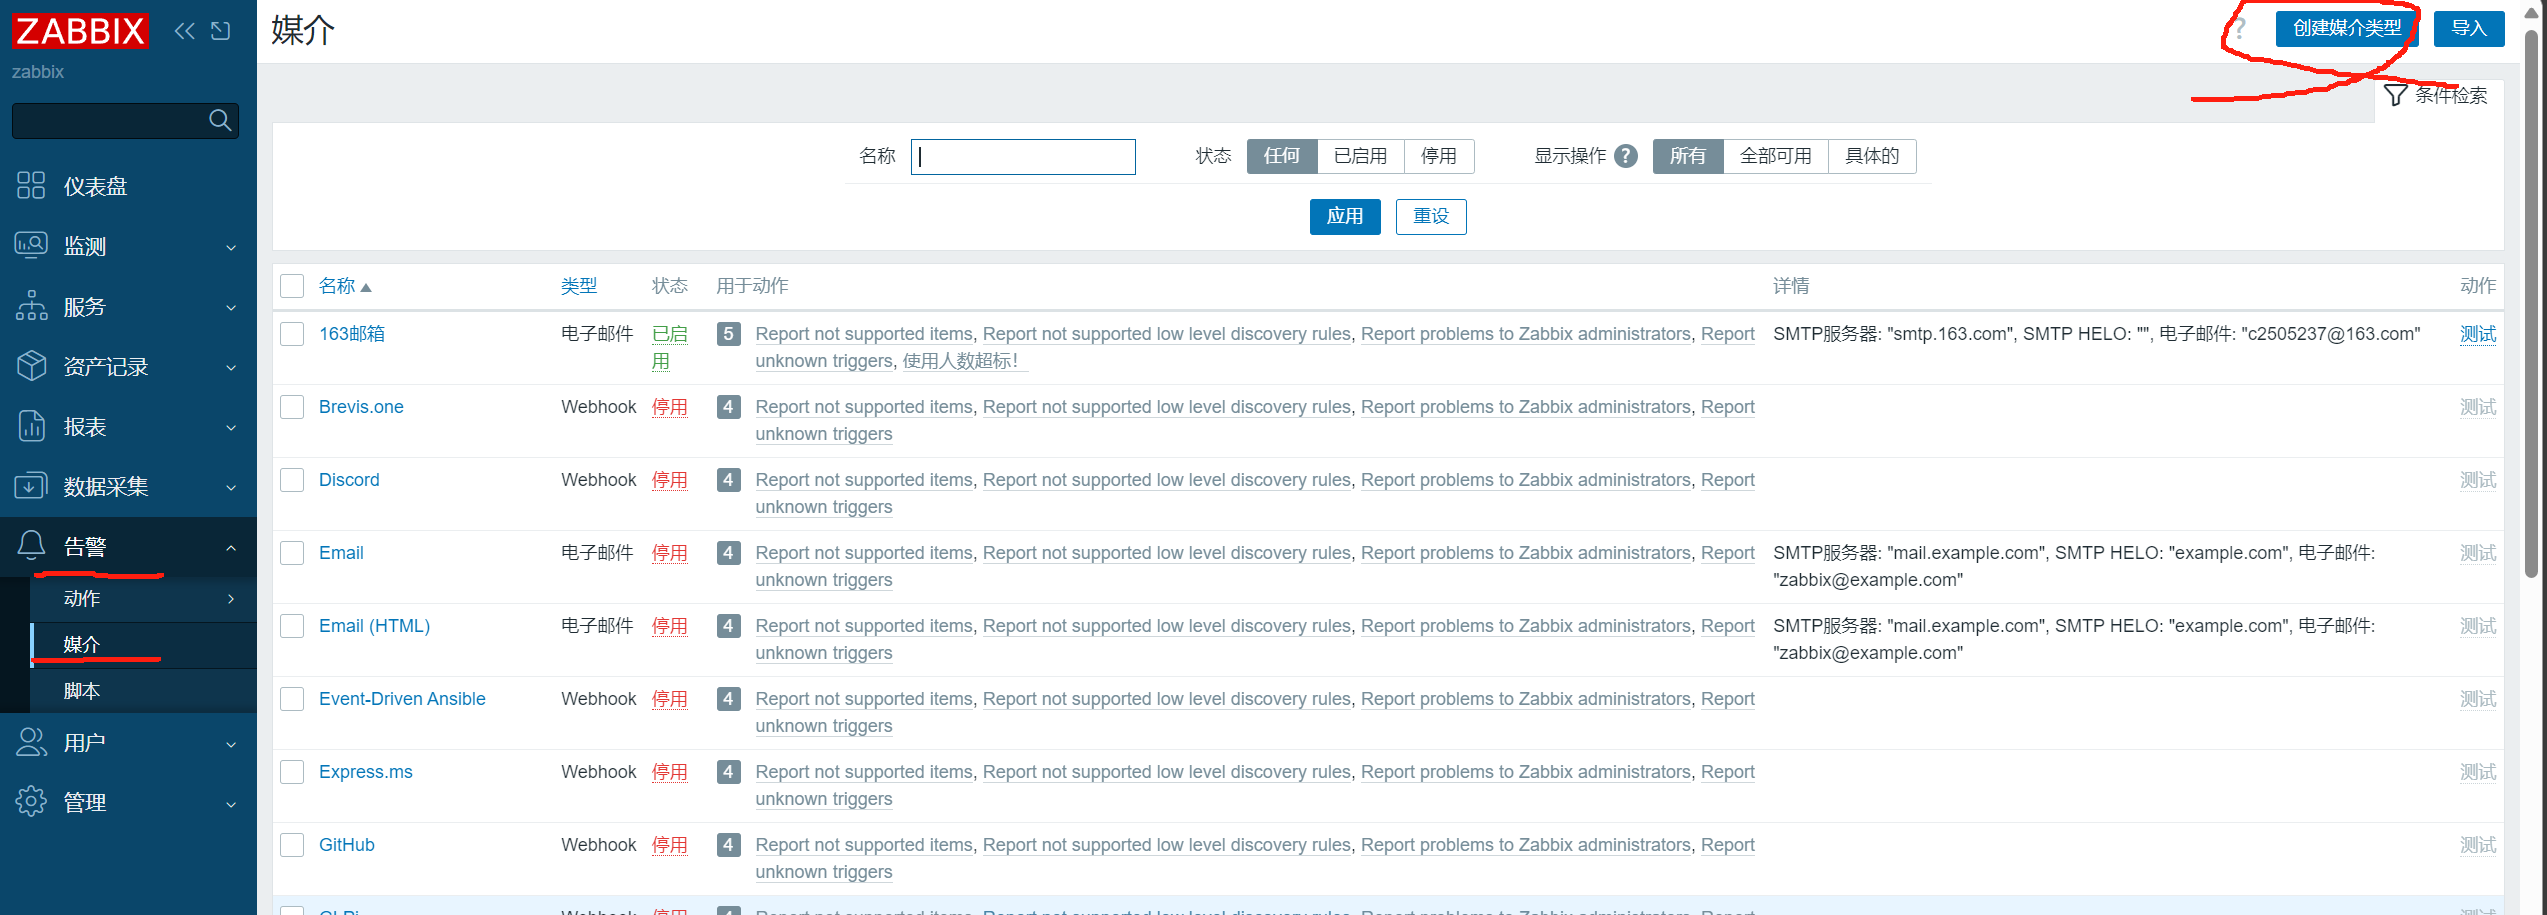
Task: Click the 数据采集 data collection icon
Action: 31,486
